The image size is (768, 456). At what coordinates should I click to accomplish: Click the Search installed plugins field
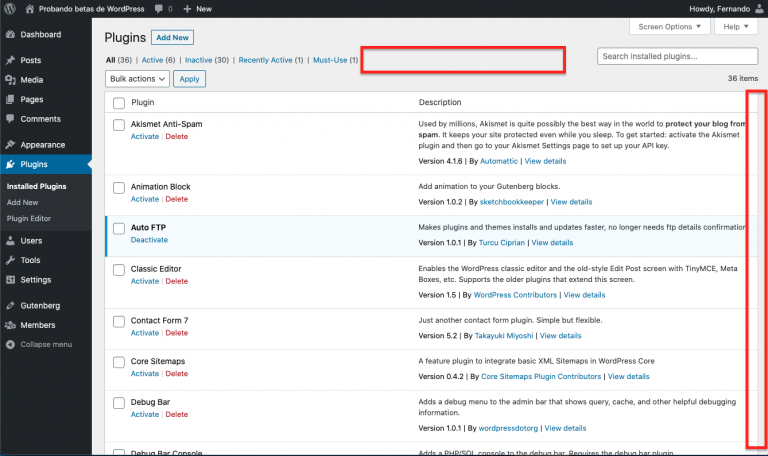pos(677,56)
